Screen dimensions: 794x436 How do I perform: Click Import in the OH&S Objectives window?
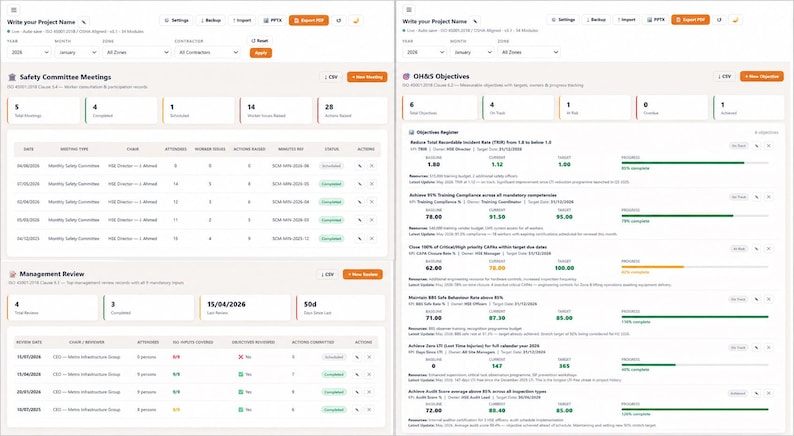626,20
